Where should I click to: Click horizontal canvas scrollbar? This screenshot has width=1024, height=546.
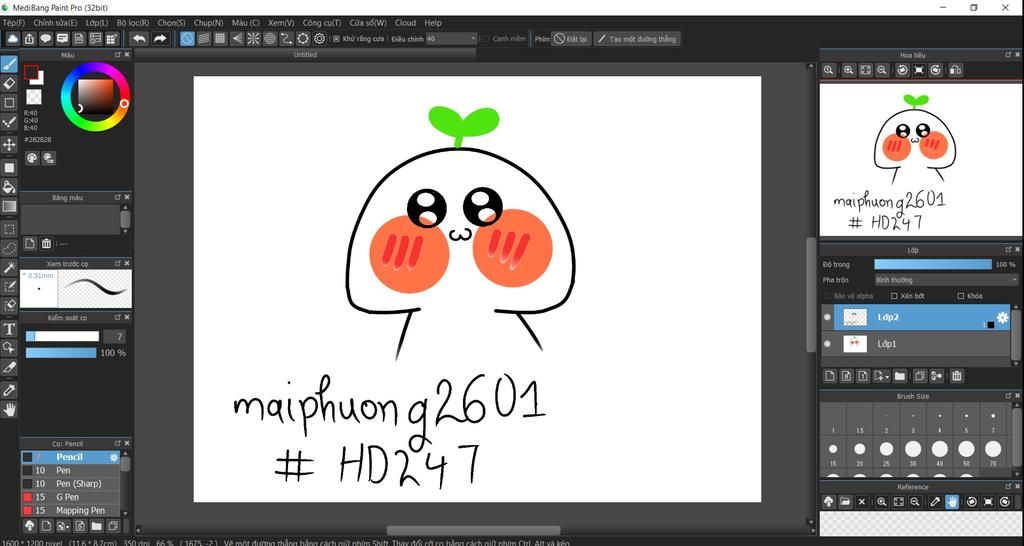[x=473, y=530]
